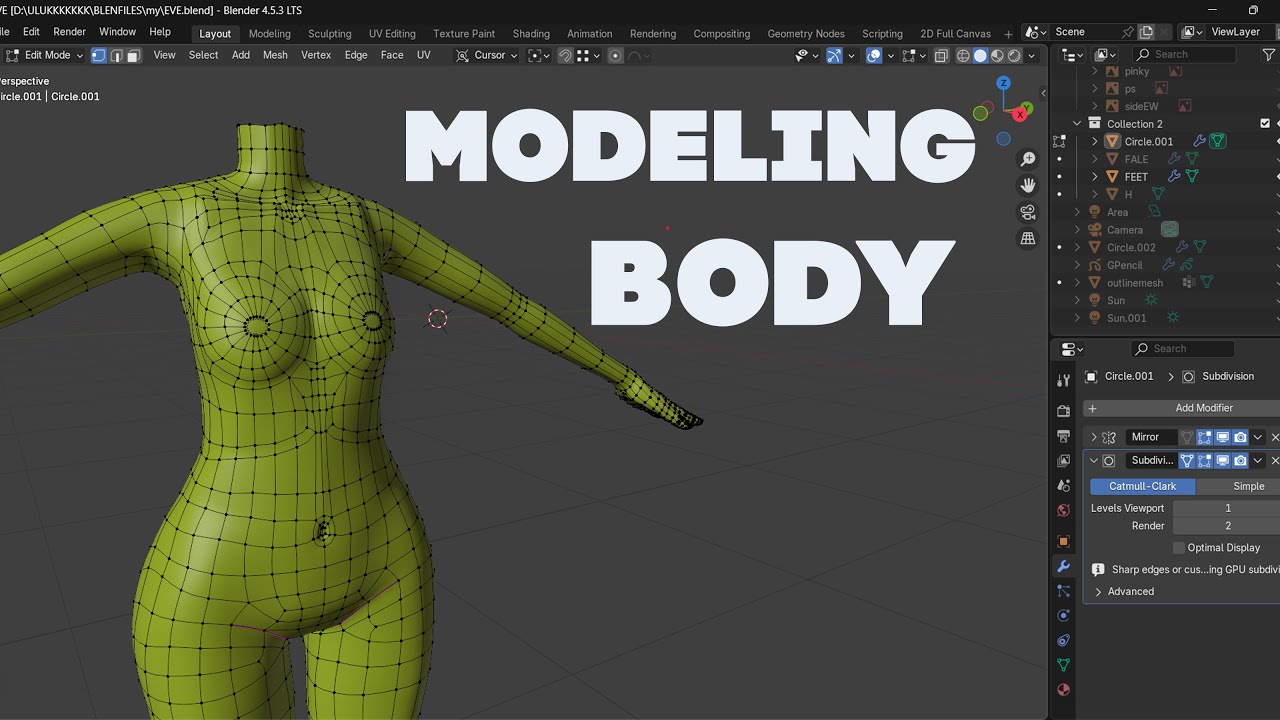Click the pan view hand icon
Image resolution: width=1280 pixels, height=720 pixels.
pyautogui.click(x=1028, y=185)
